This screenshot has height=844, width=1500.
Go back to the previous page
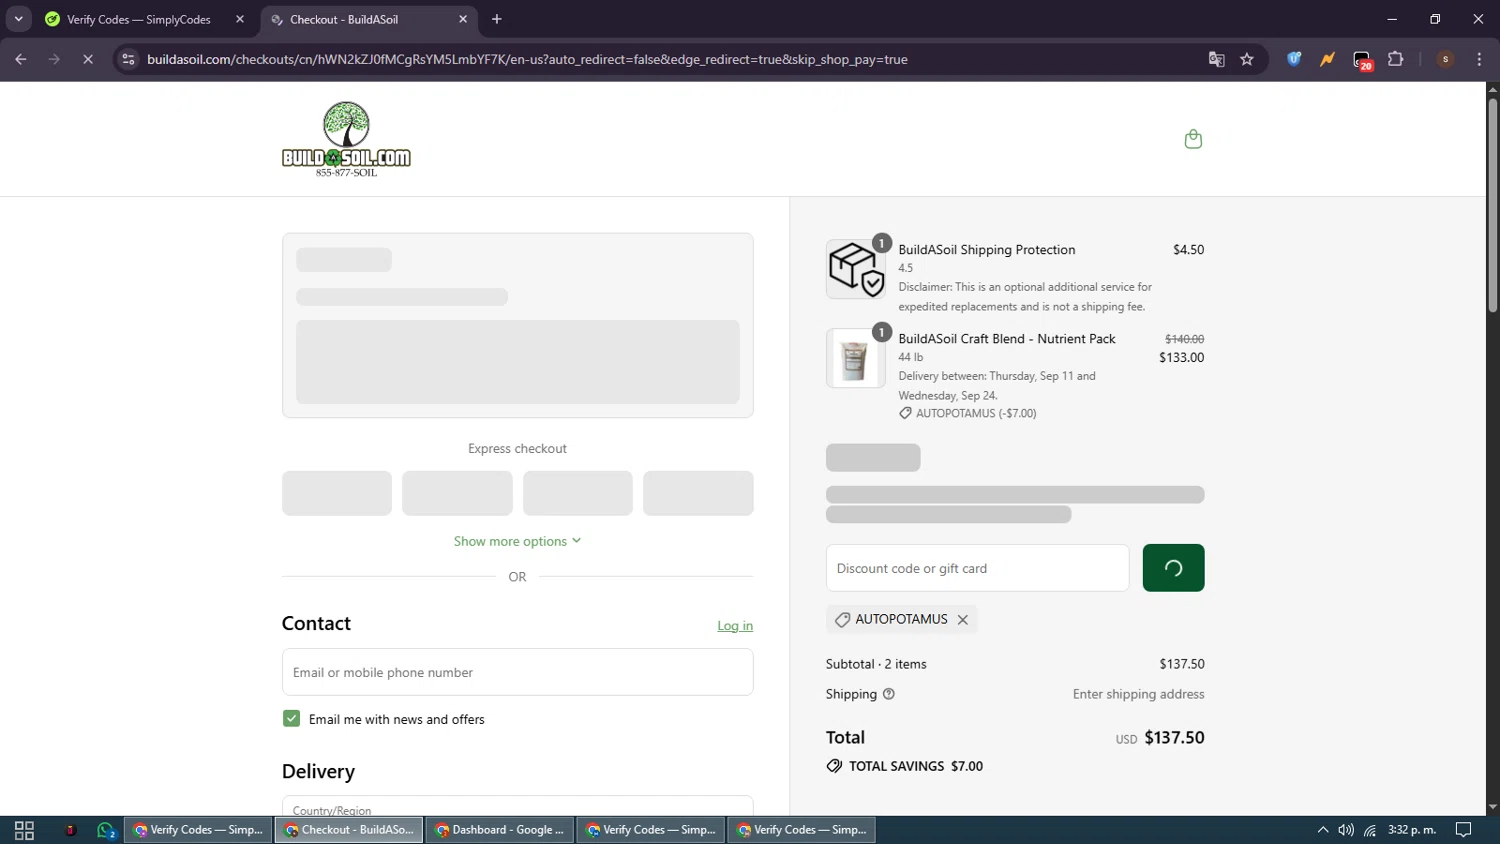coord(21,59)
